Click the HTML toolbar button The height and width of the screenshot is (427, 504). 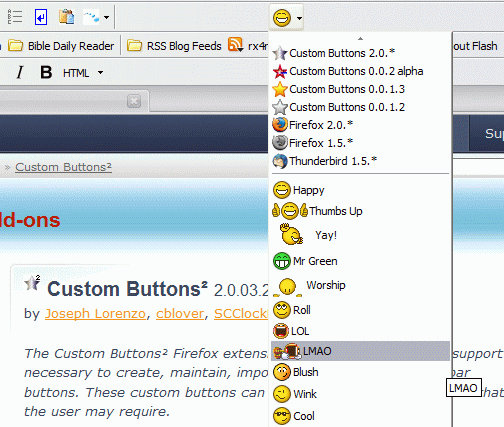pos(76,73)
